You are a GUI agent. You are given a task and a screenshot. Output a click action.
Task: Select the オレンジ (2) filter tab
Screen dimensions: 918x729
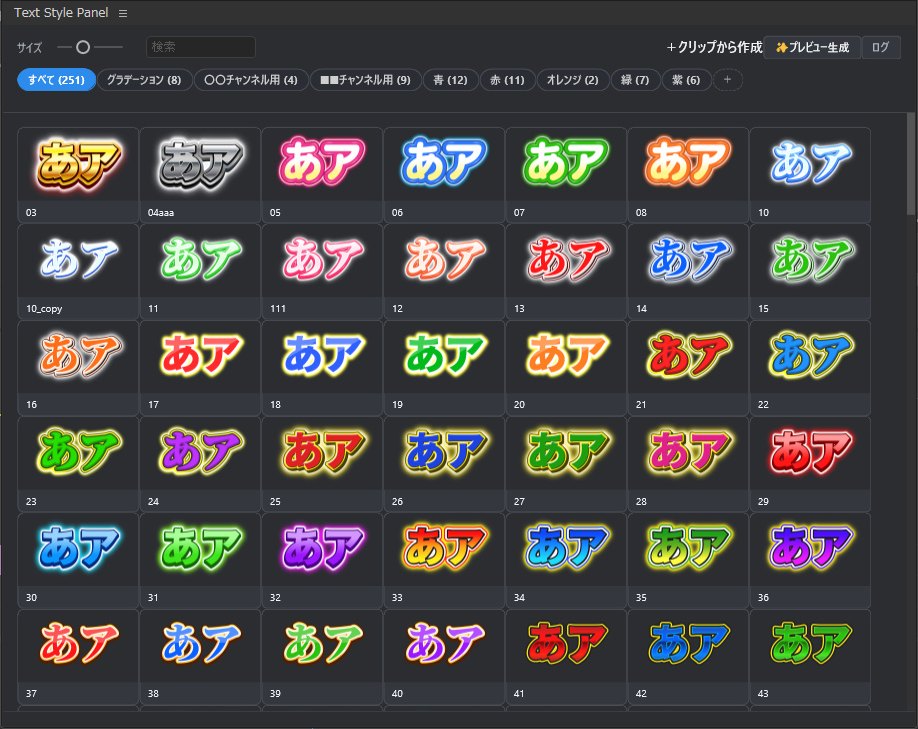tap(573, 80)
